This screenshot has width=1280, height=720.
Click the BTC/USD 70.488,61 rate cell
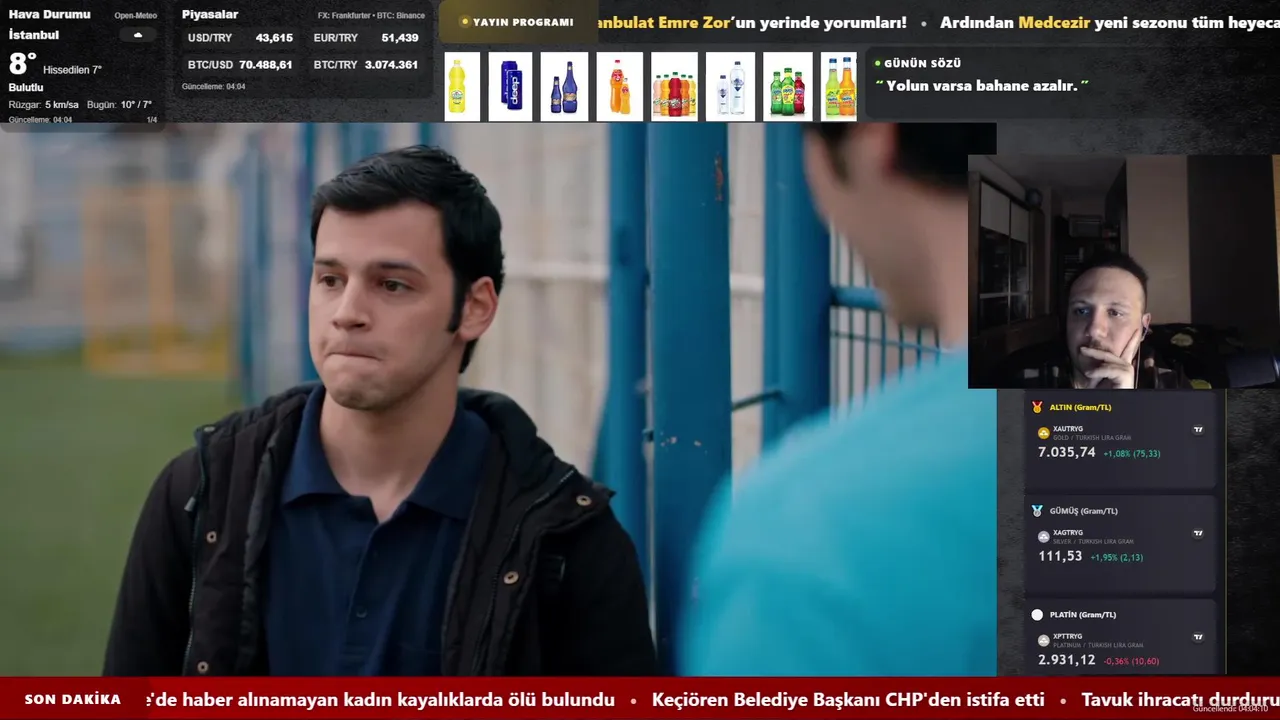[x=240, y=65]
